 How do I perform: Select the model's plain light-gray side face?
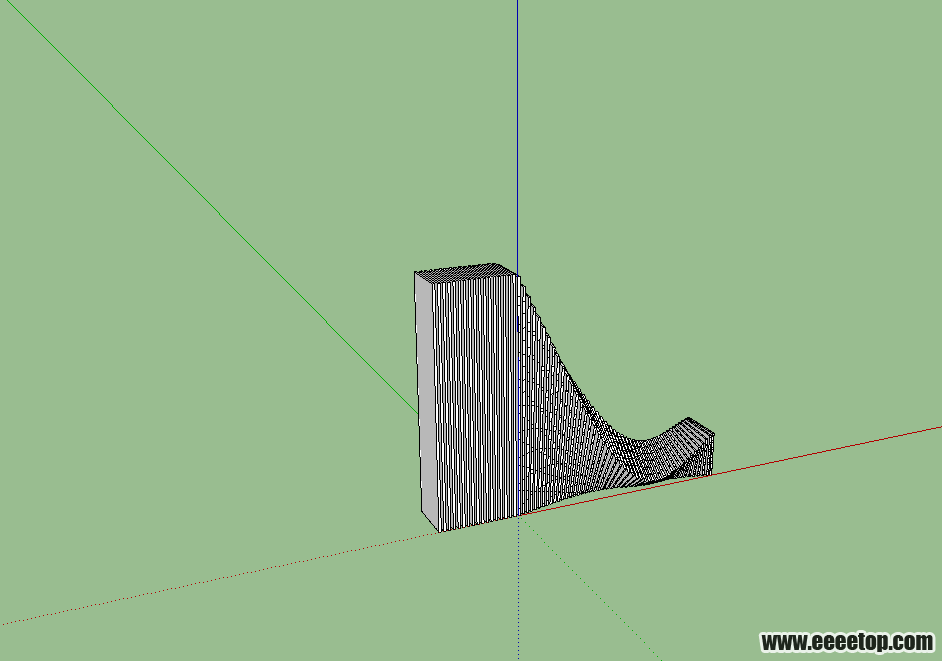[x=425, y=400]
